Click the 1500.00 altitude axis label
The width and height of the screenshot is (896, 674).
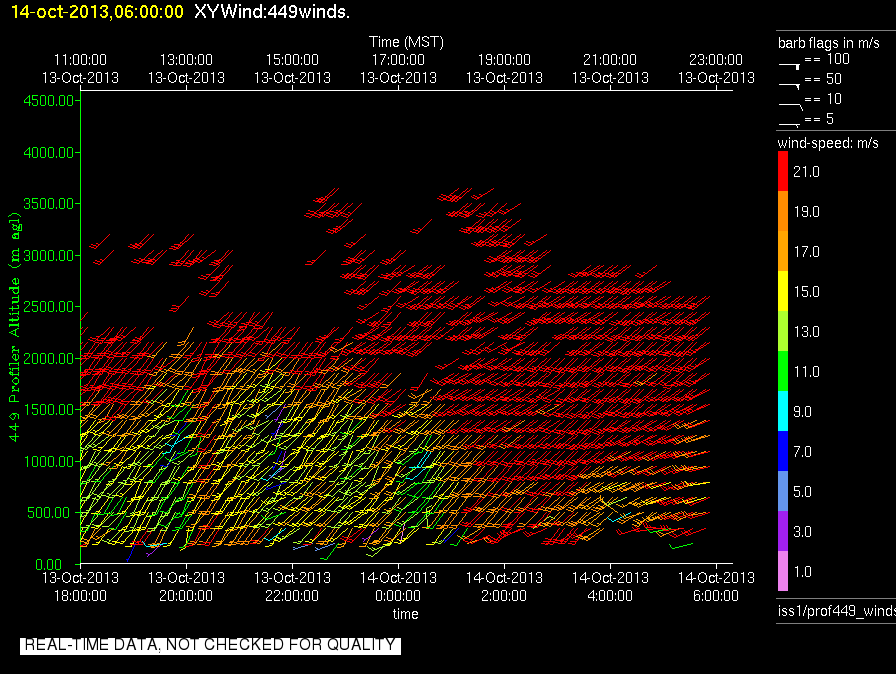click(49, 410)
